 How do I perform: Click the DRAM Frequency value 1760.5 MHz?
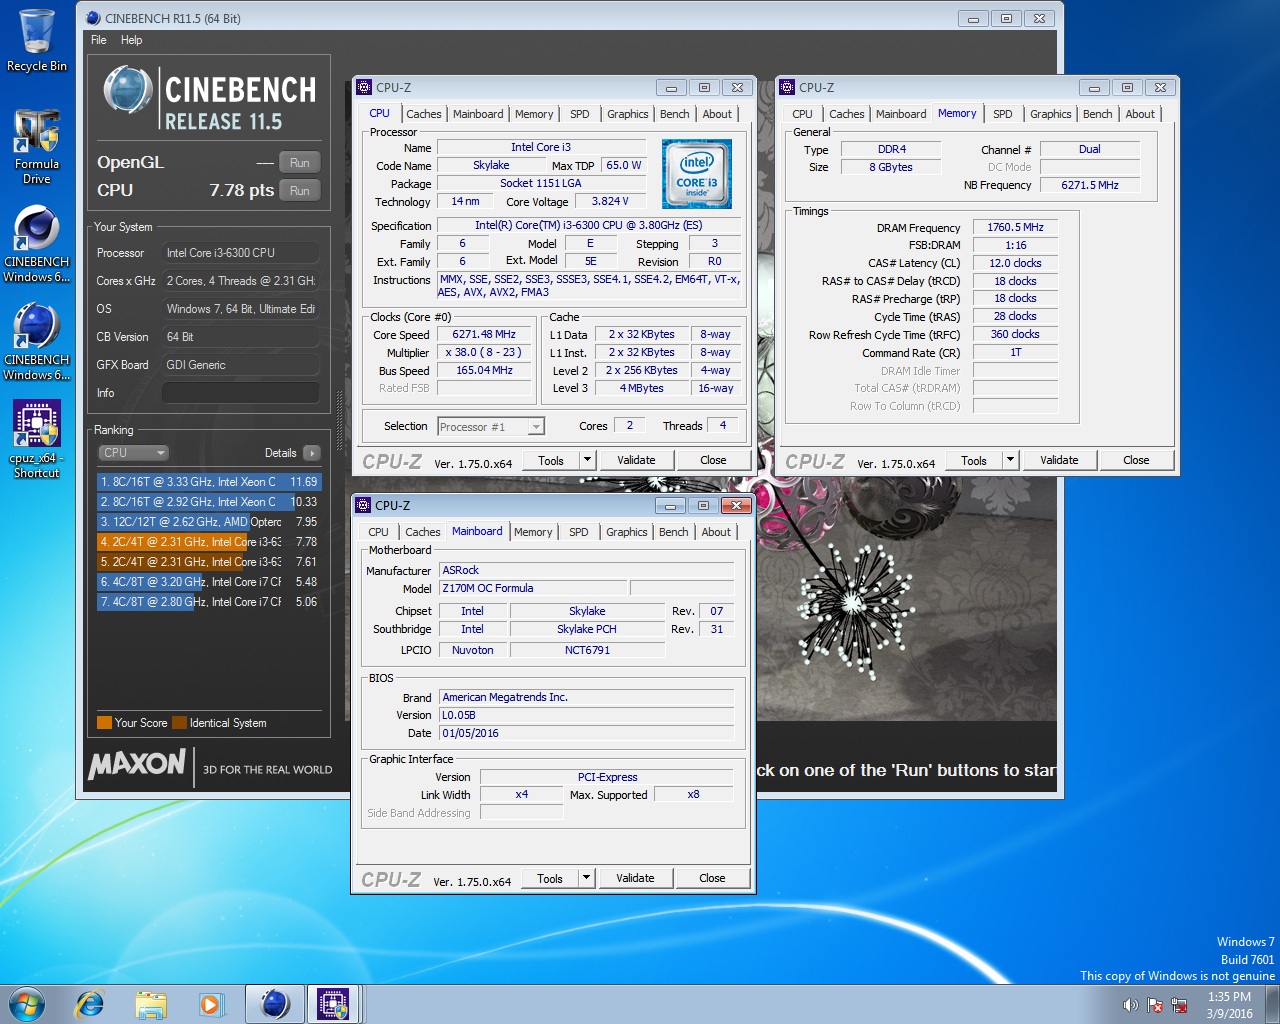coord(1015,227)
